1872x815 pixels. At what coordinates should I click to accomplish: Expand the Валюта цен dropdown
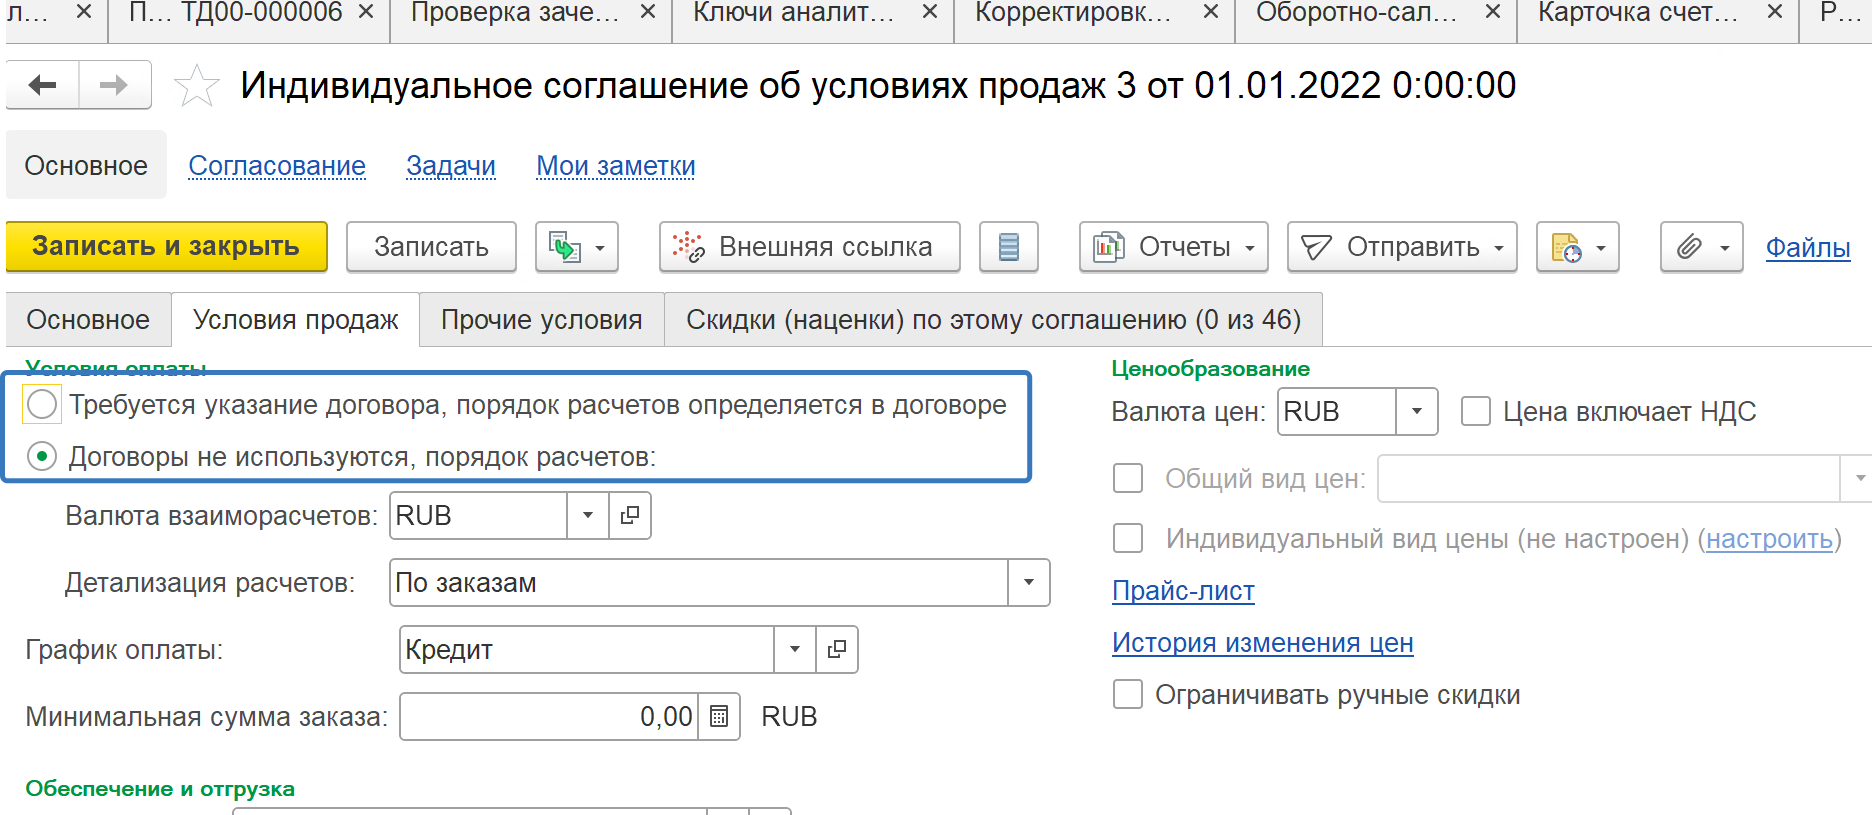[1417, 411]
